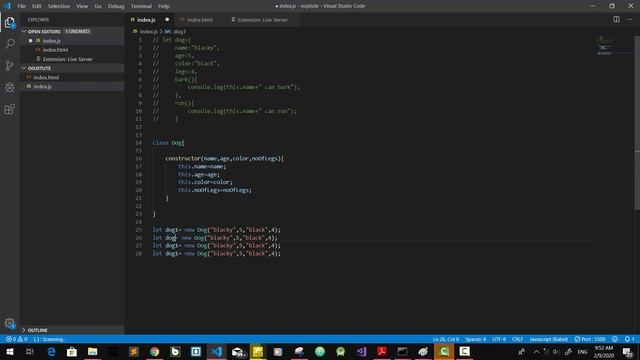Change line ending via CRLF
The width and height of the screenshot is (640, 360).
pyautogui.click(x=517, y=339)
